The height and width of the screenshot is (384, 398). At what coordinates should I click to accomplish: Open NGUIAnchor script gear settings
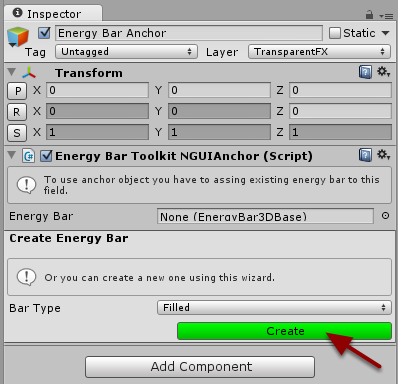tap(383, 155)
